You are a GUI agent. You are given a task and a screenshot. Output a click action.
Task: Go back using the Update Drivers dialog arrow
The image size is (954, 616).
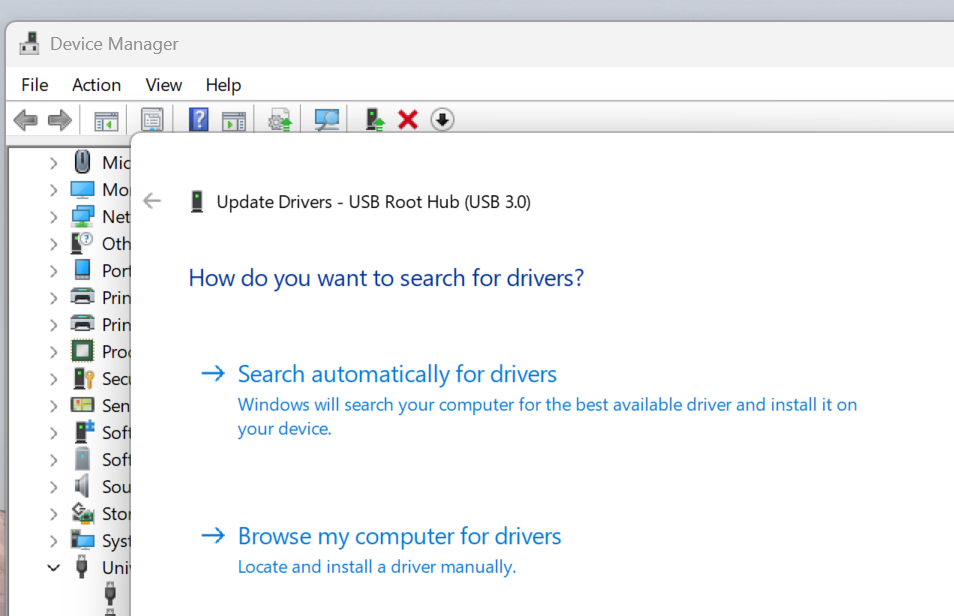152,201
